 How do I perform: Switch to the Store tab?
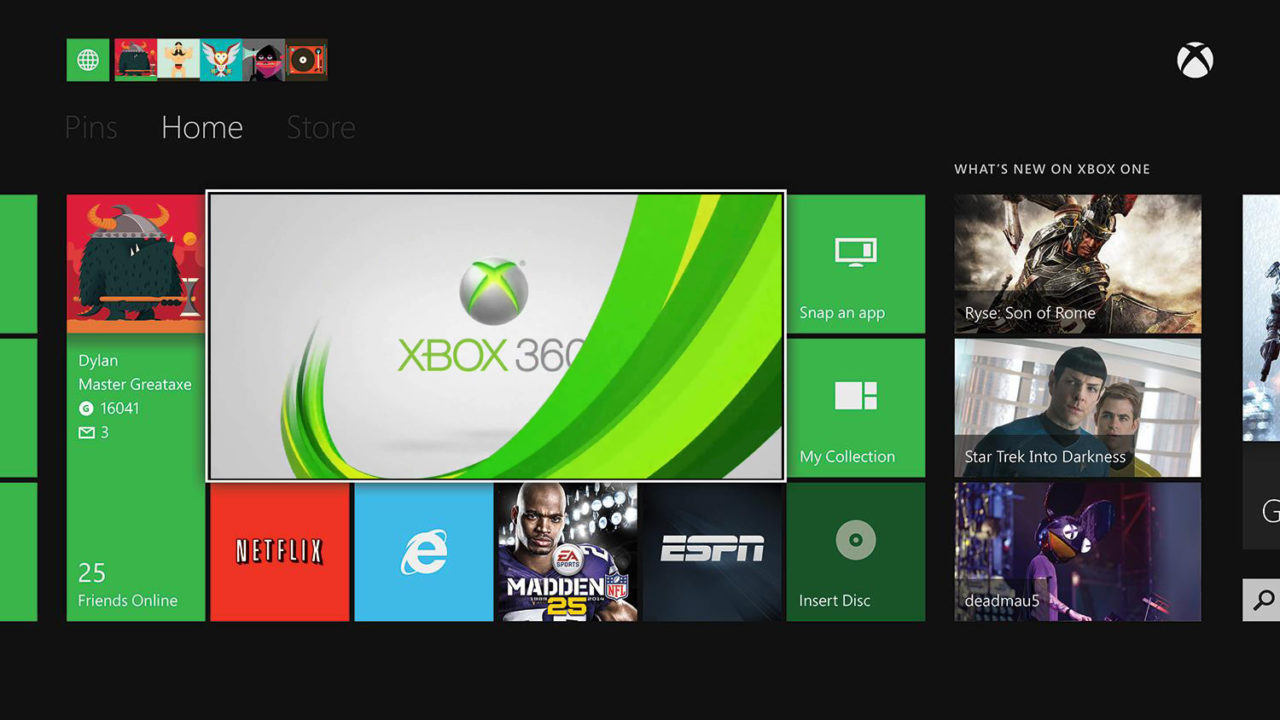(x=320, y=127)
